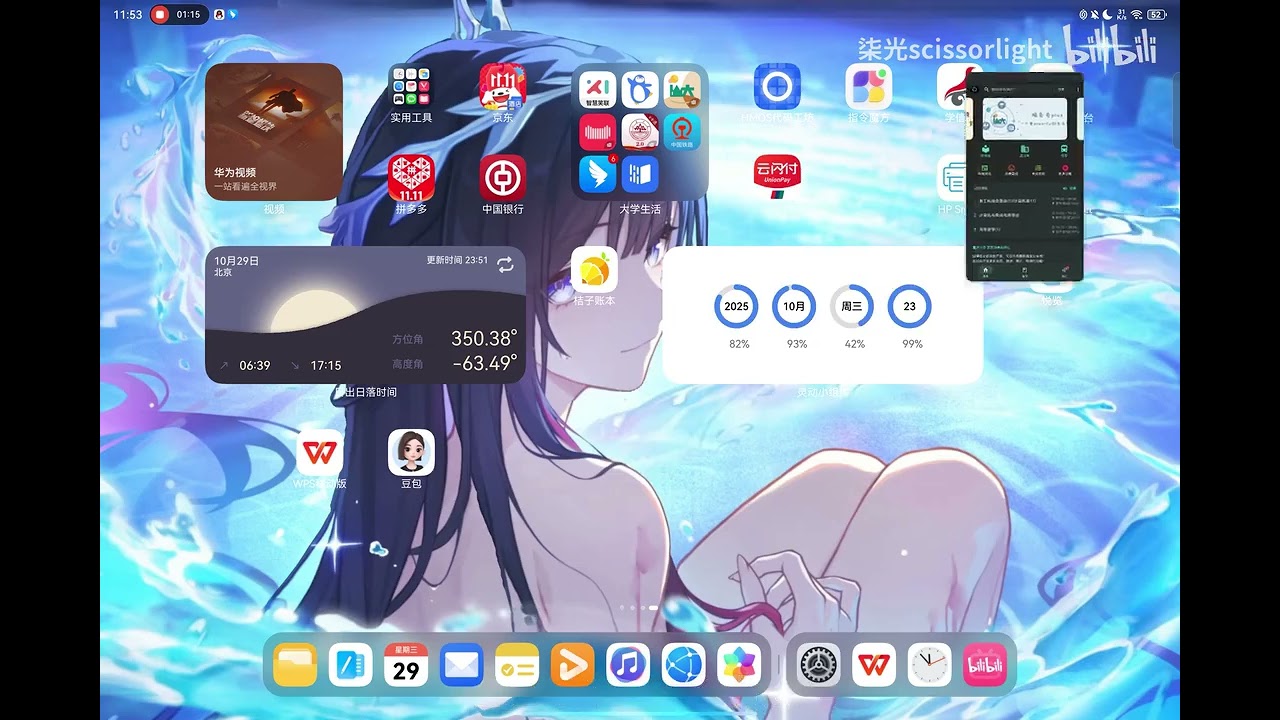The height and width of the screenshot is (720, 1280).
Task: Open the HMOS代码工坊 app
Action: tap(777, 87)
